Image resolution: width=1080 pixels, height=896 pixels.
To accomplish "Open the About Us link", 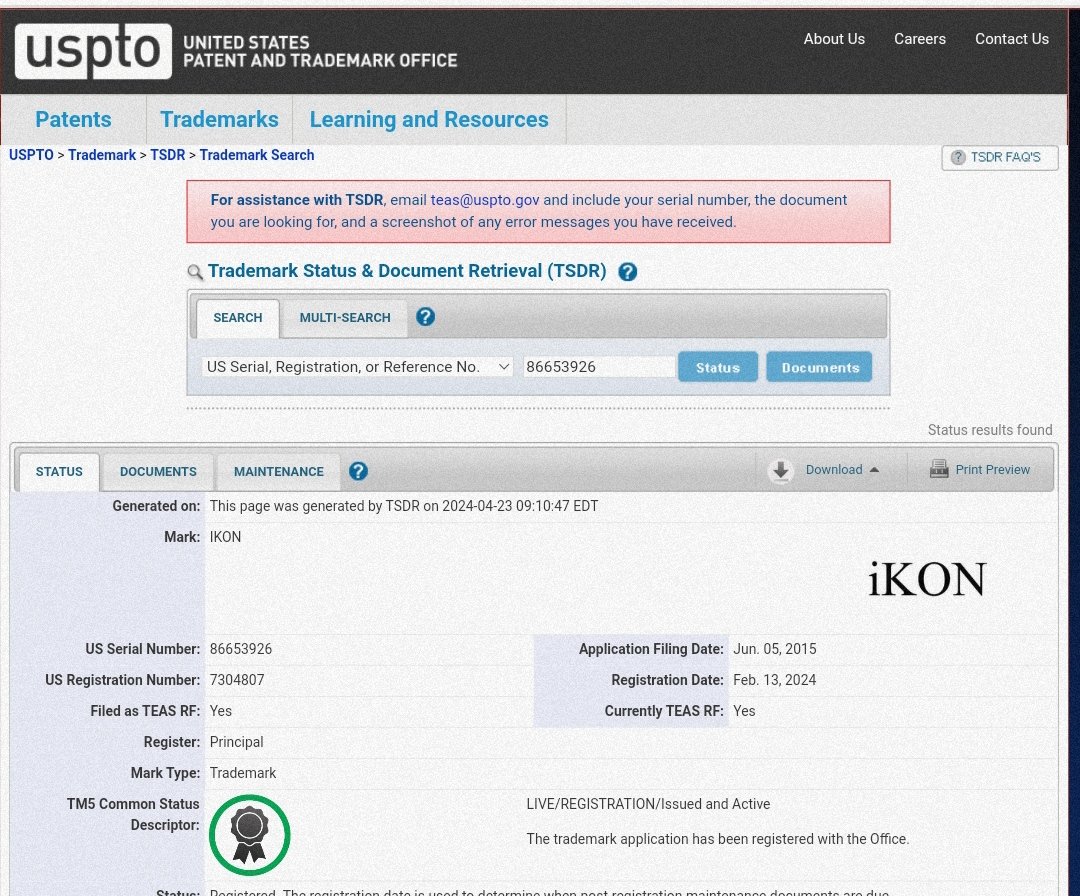I will pyautogui.click(x=834, y=39).
